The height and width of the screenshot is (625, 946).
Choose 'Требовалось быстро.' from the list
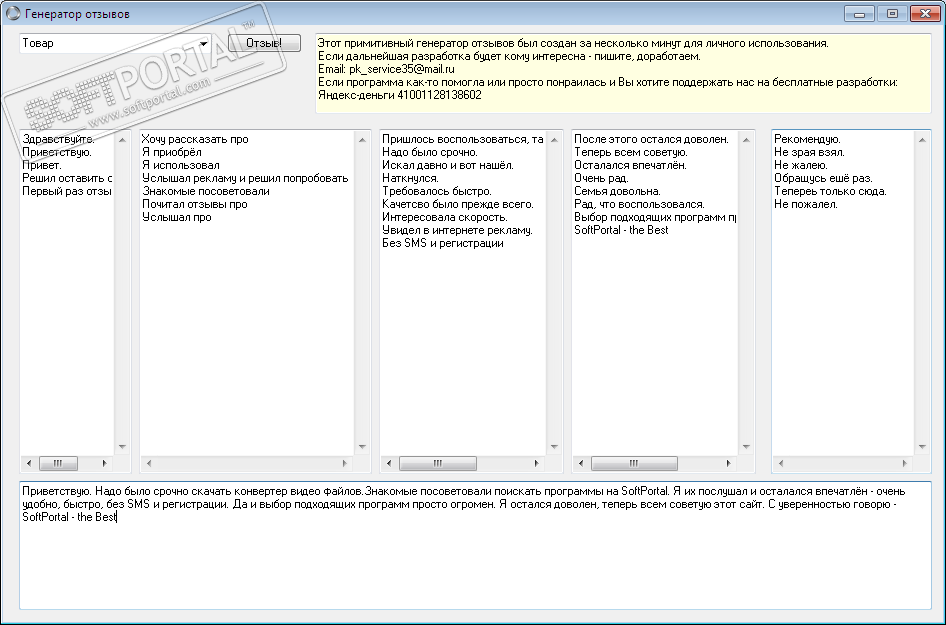[437, 191]
